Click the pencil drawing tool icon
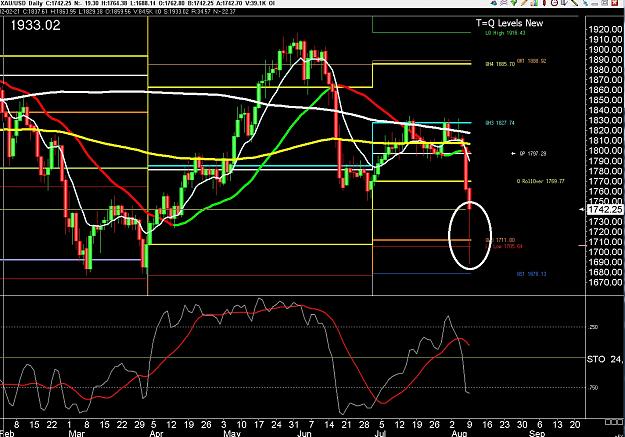This screenshot has width=625, height=437. (524, 2)
